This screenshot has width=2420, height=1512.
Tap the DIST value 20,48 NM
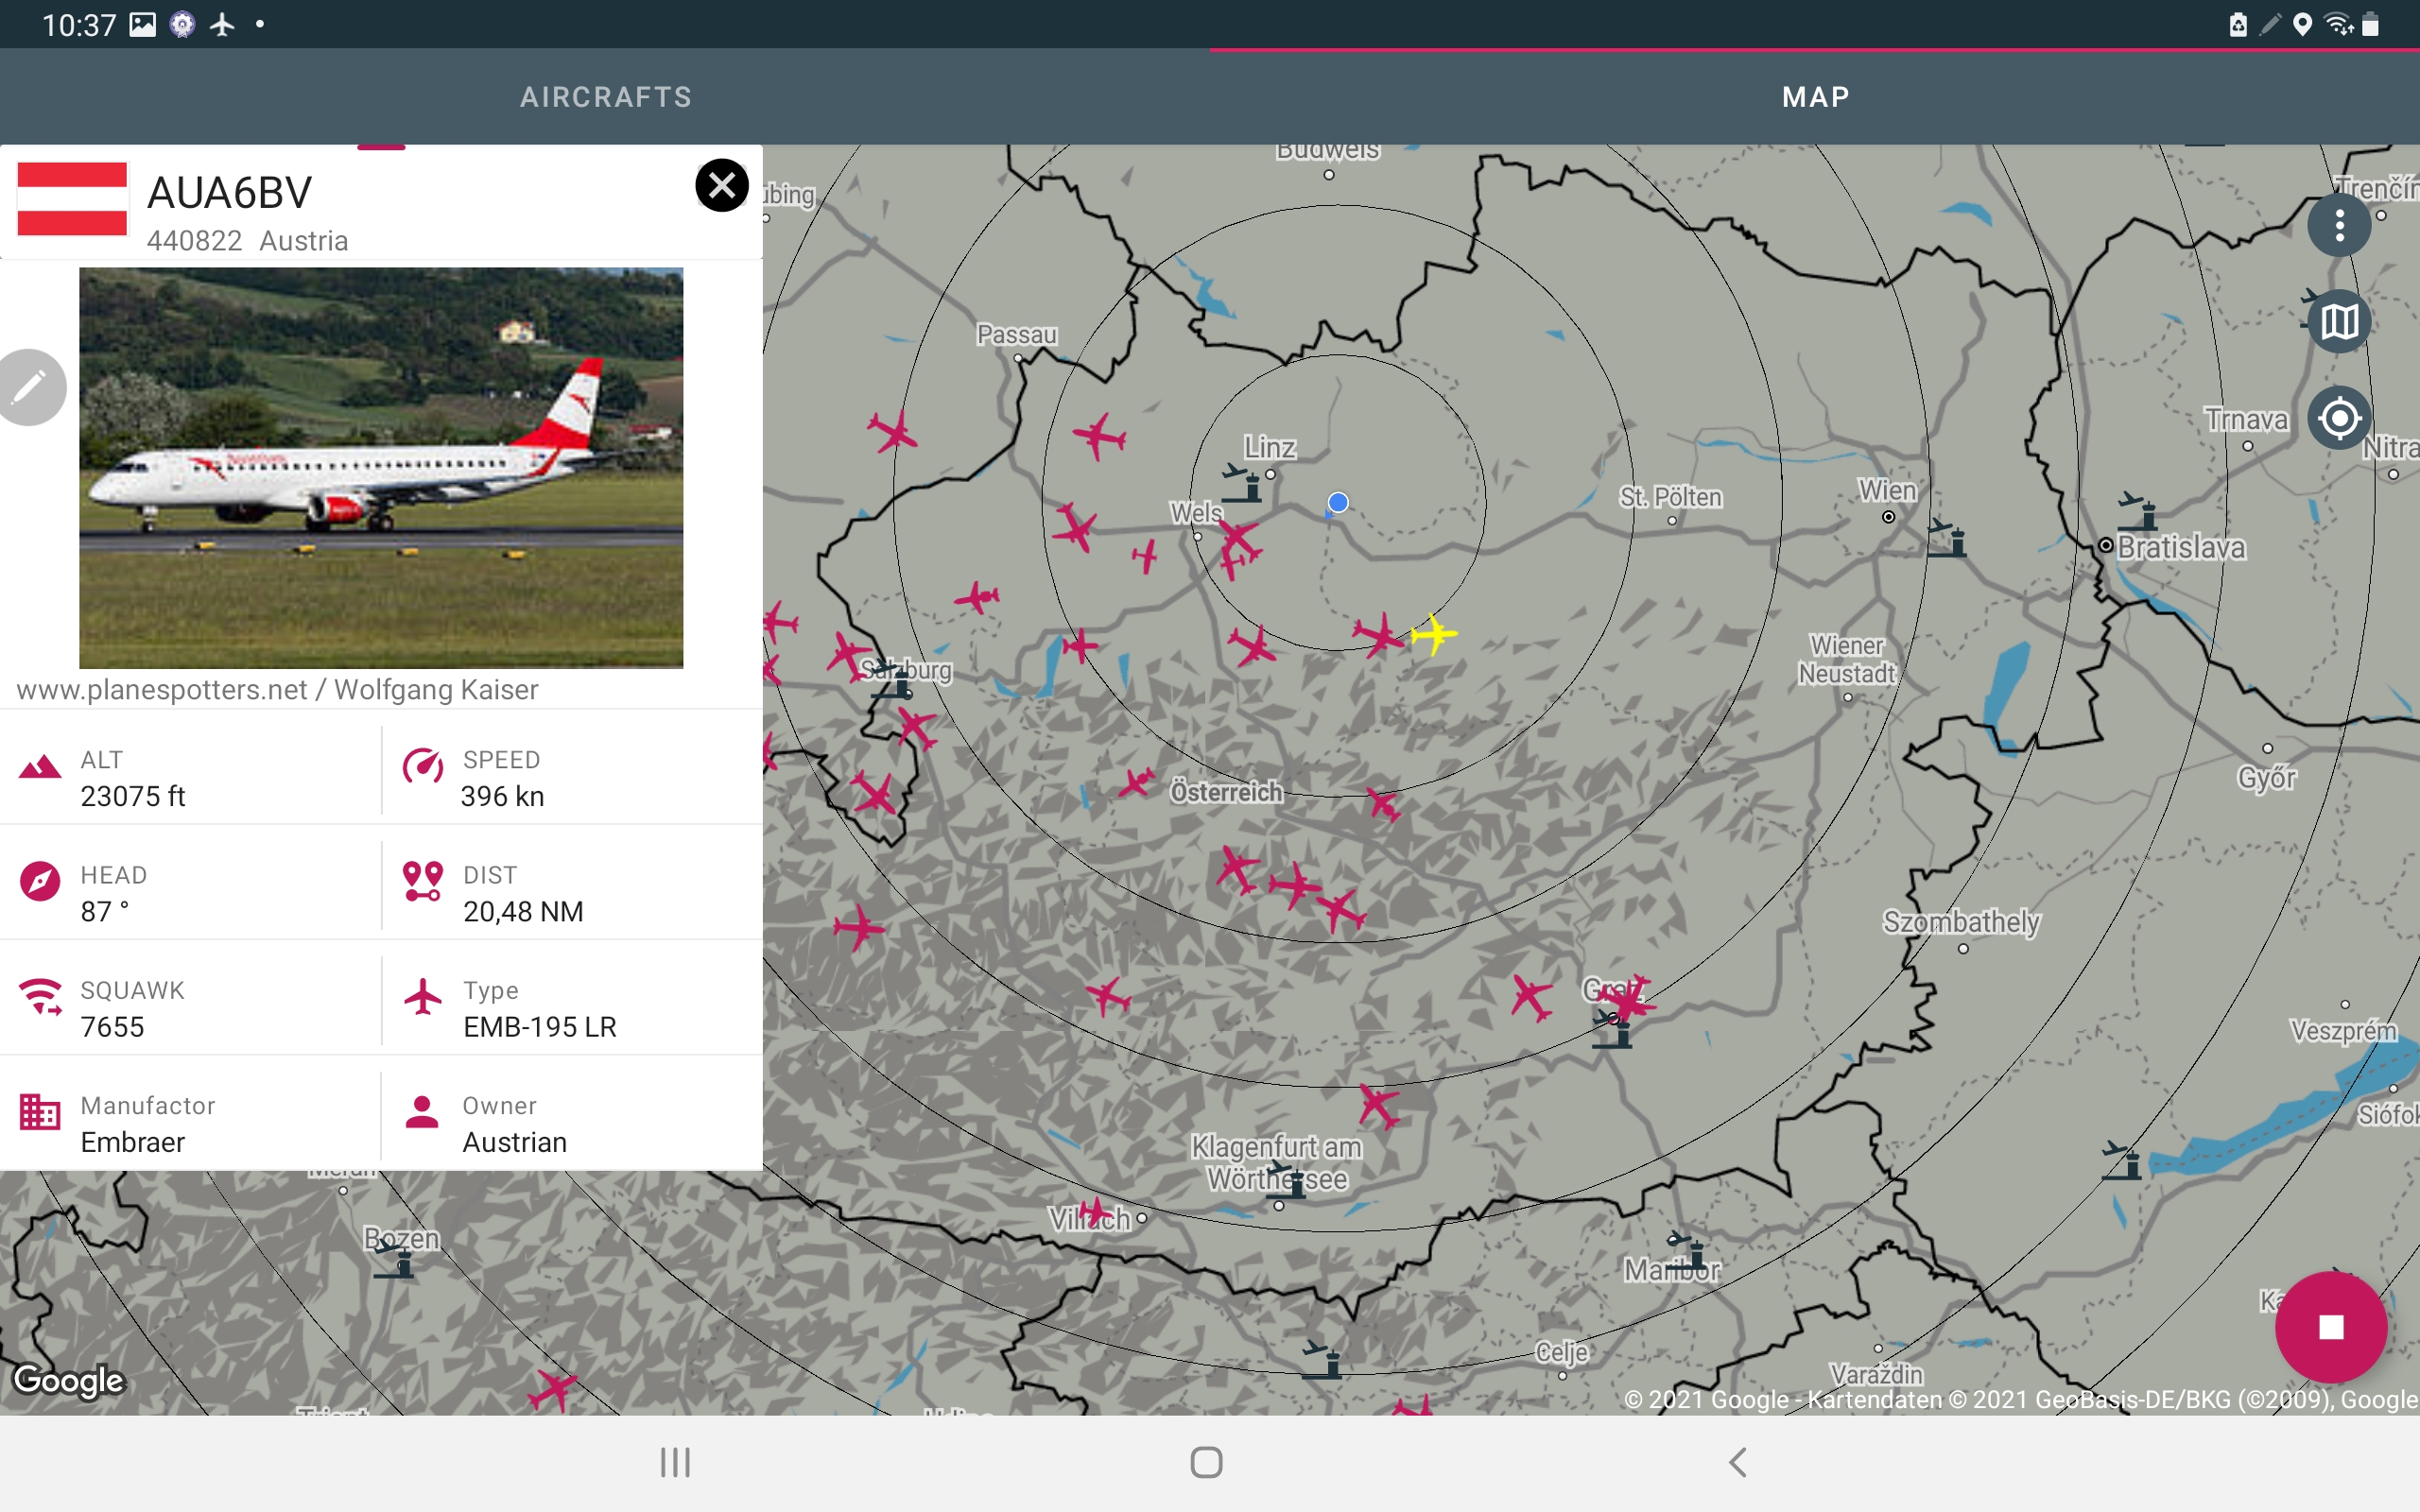[523, 911]
